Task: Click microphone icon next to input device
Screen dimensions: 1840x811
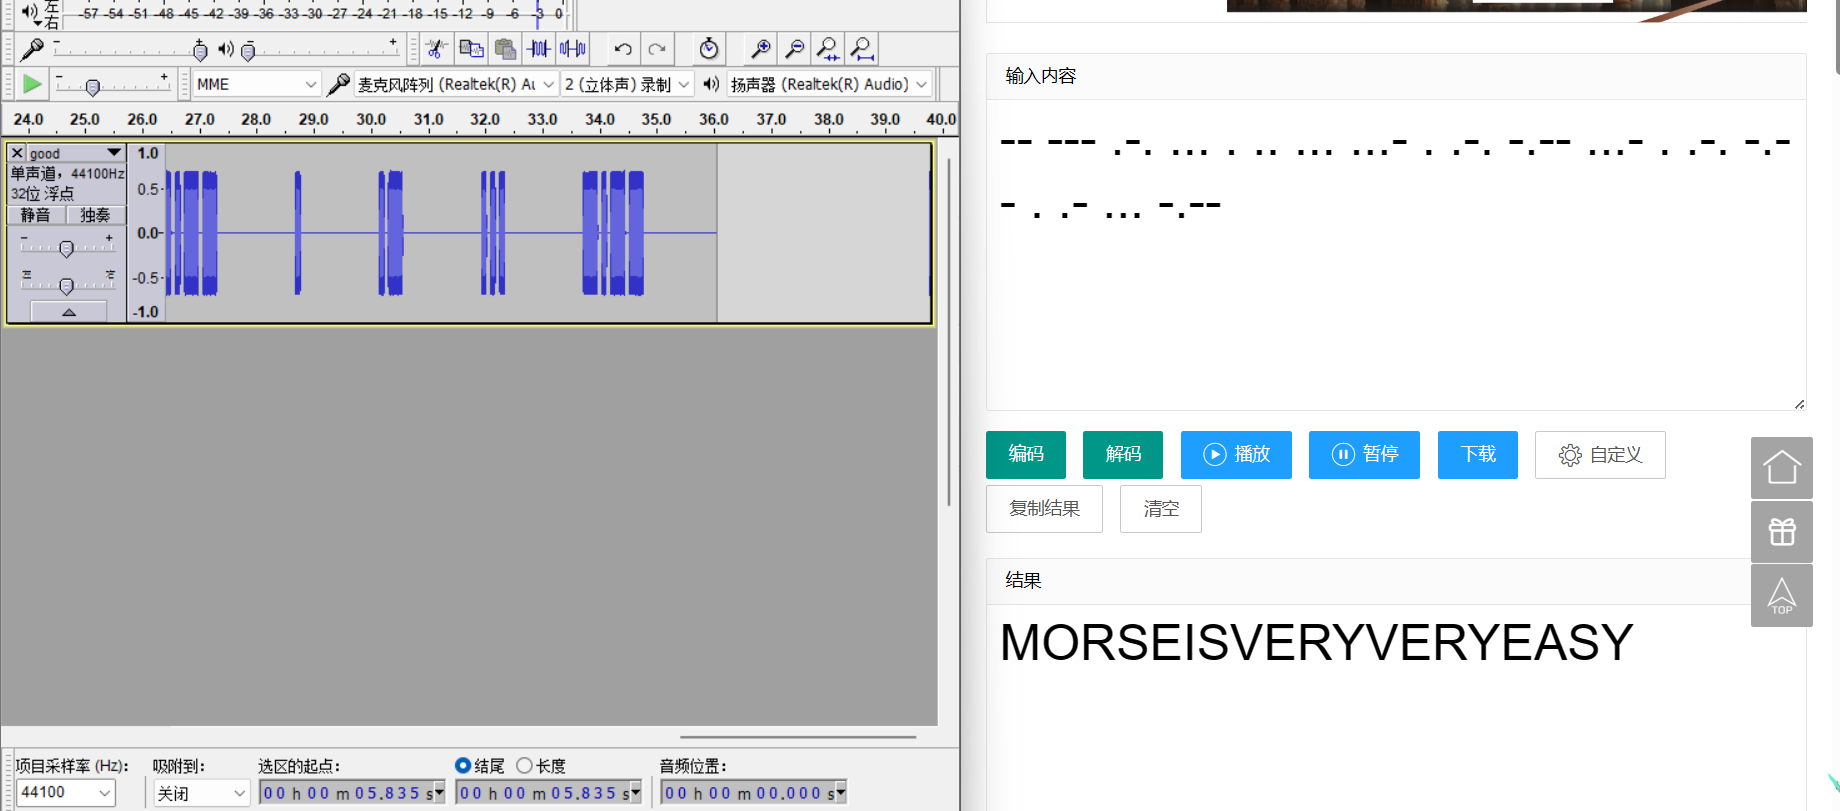Action: [338, 84]
